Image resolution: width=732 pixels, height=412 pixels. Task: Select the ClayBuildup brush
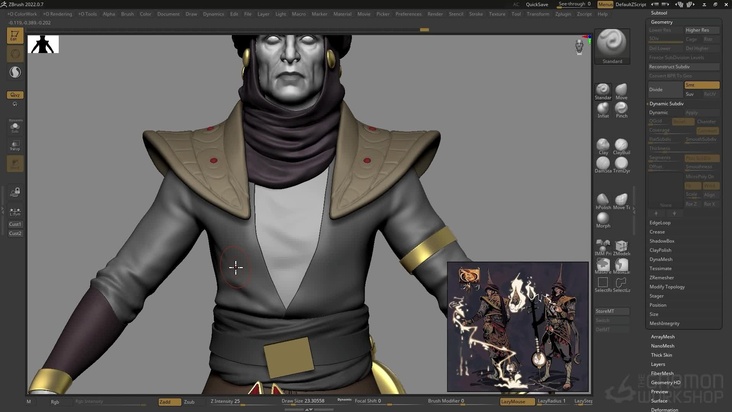click(621, 146)
